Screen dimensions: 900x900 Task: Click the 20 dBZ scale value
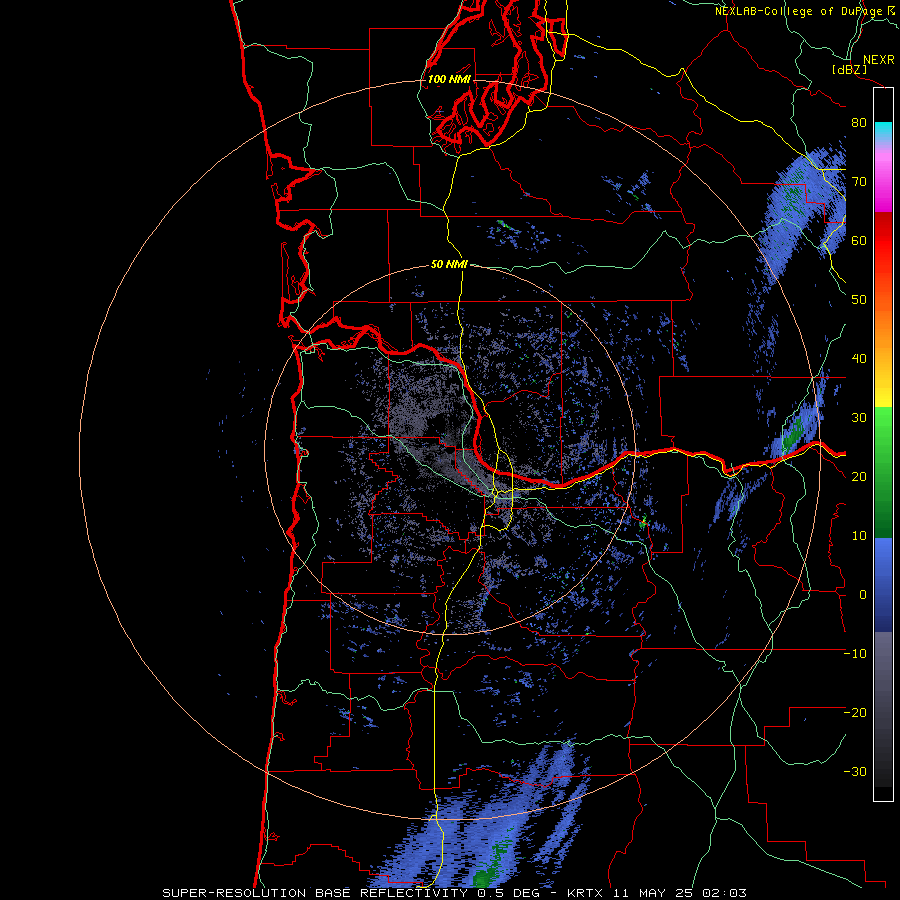[x=859, y=476]
